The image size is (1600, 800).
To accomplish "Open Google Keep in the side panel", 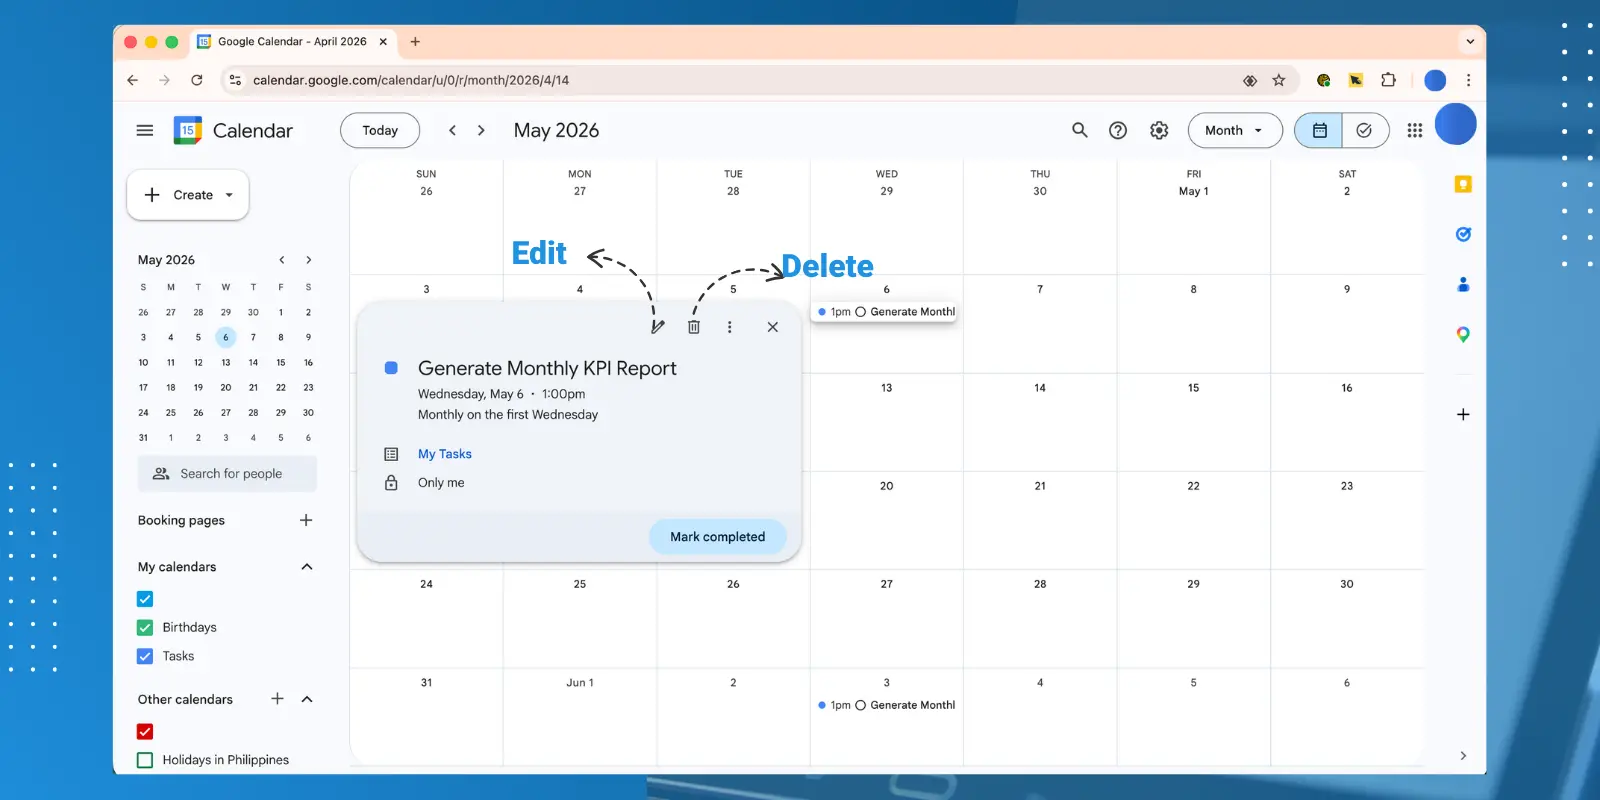I will tap(1463, 184).
